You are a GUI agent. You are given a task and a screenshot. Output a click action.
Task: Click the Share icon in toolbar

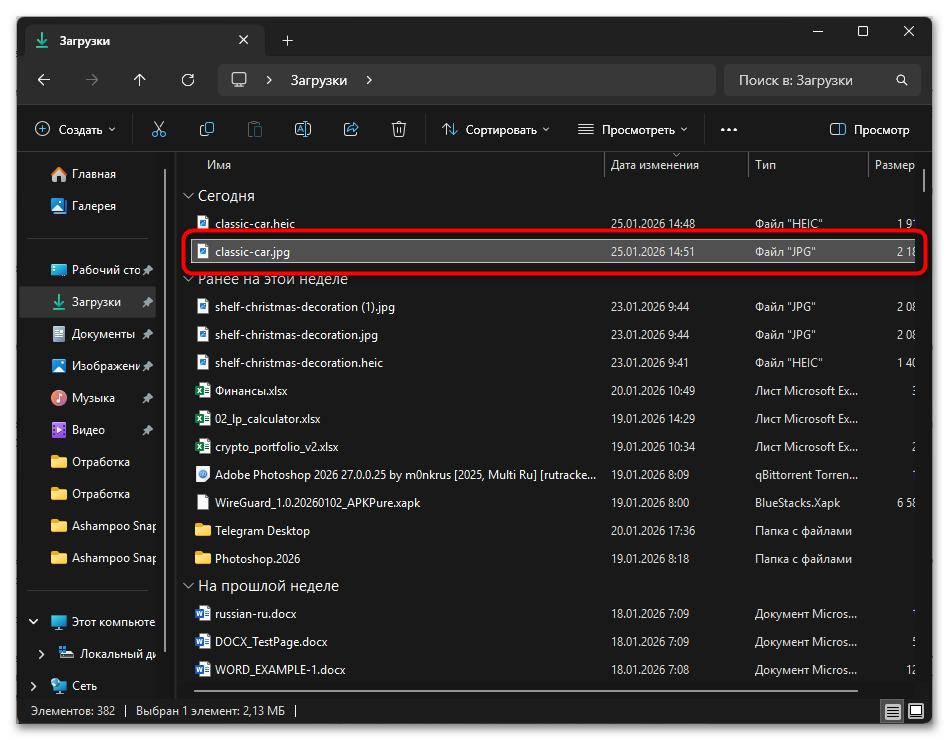[x=351, y=129]
